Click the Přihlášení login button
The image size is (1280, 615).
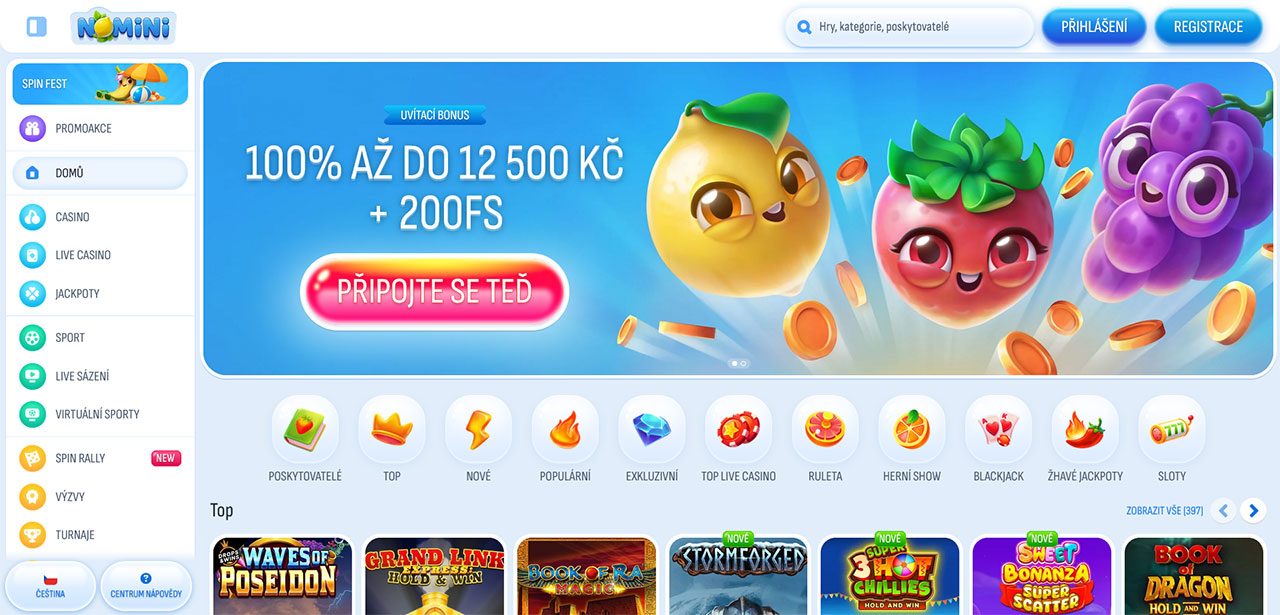pyautogui.click(x=1094, y=27)
